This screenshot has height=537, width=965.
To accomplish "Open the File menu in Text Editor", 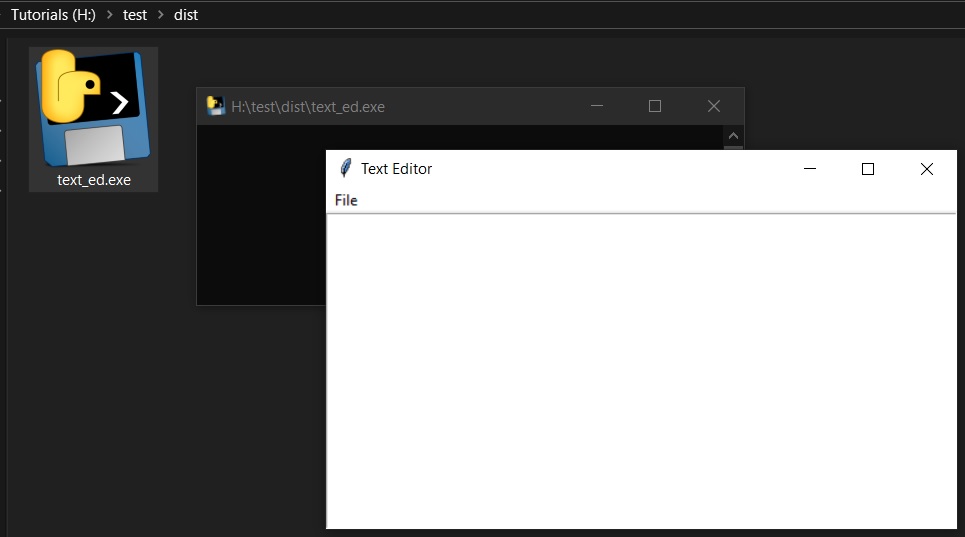I will (346, 200).
